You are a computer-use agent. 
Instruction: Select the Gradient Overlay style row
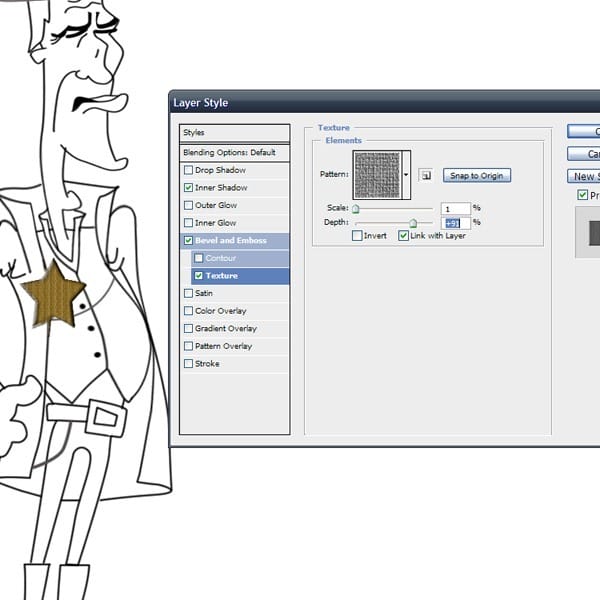(x=235, y=328)
